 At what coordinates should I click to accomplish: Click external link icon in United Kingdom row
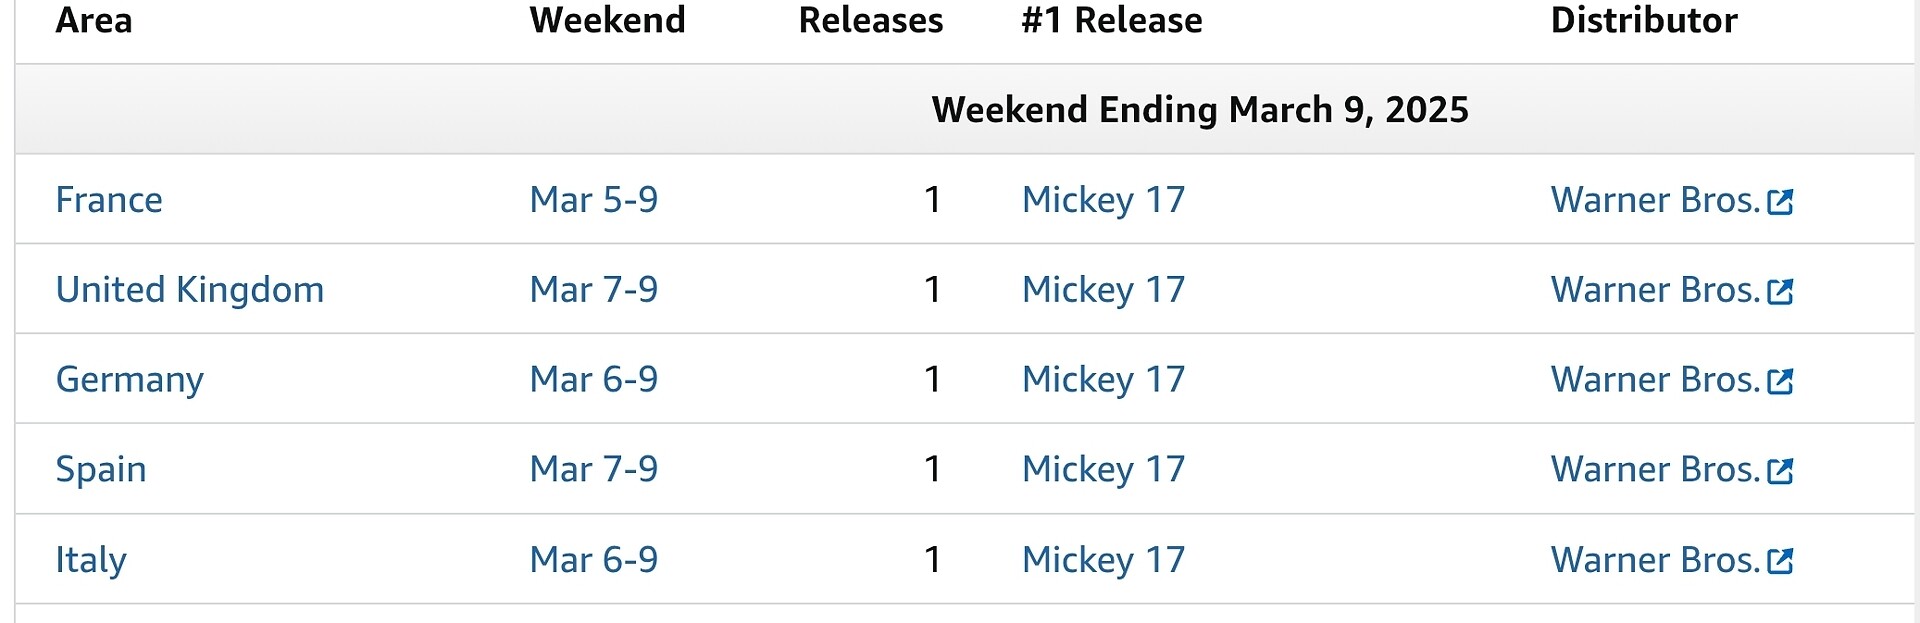coord(1780,292)
